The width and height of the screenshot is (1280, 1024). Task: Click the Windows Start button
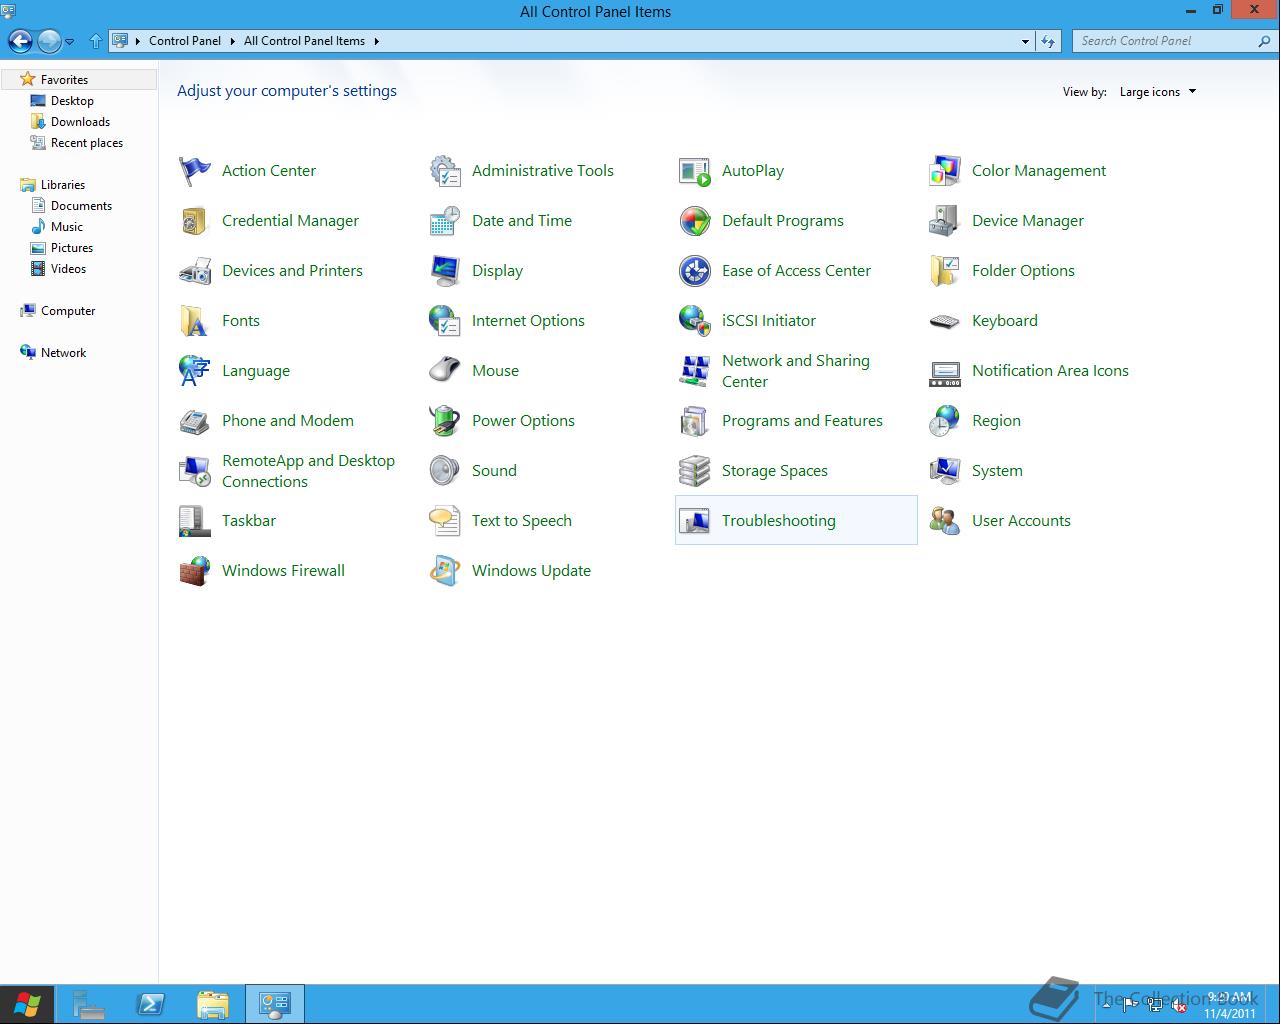click(x=27, y=1004)
